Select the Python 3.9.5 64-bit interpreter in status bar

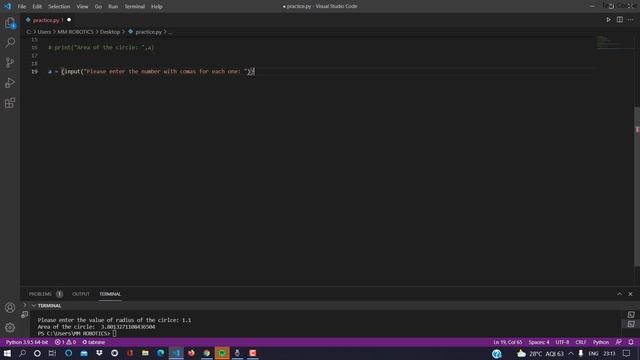(x=27, y=342)
